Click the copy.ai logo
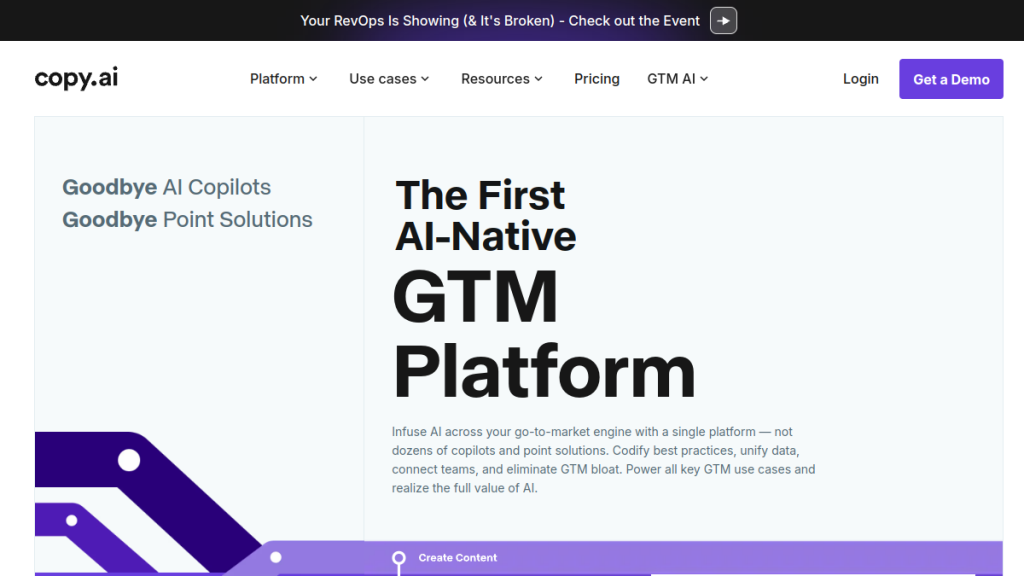 tap(76, 78)
